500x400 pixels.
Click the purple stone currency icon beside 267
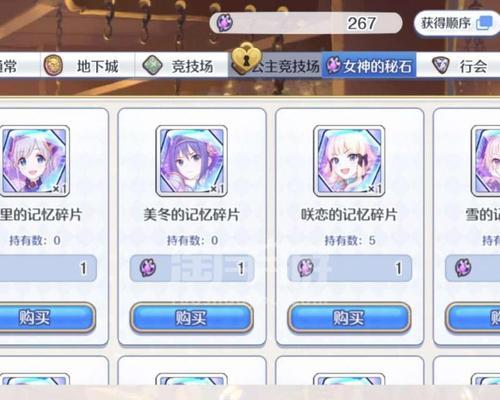pos(225,23)
